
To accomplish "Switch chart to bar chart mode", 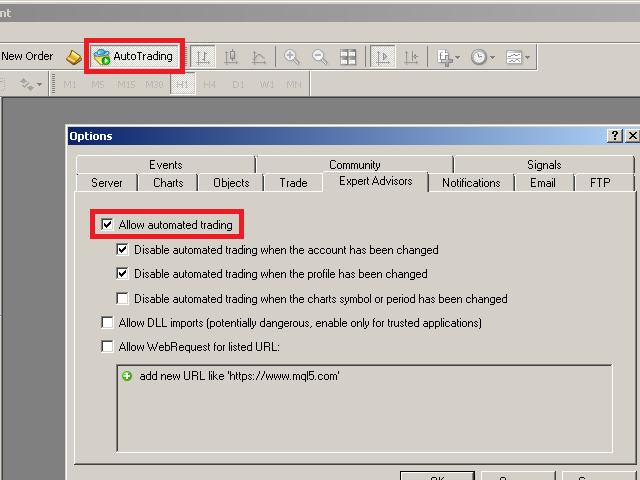I will (203, 57).
